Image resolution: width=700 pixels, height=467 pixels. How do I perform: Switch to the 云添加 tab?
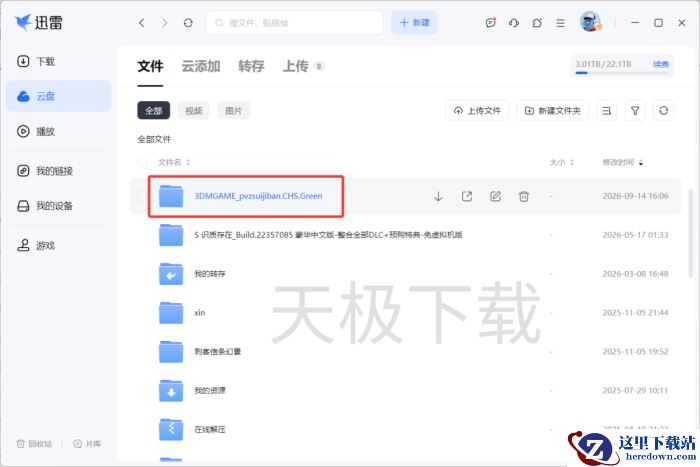200,66
